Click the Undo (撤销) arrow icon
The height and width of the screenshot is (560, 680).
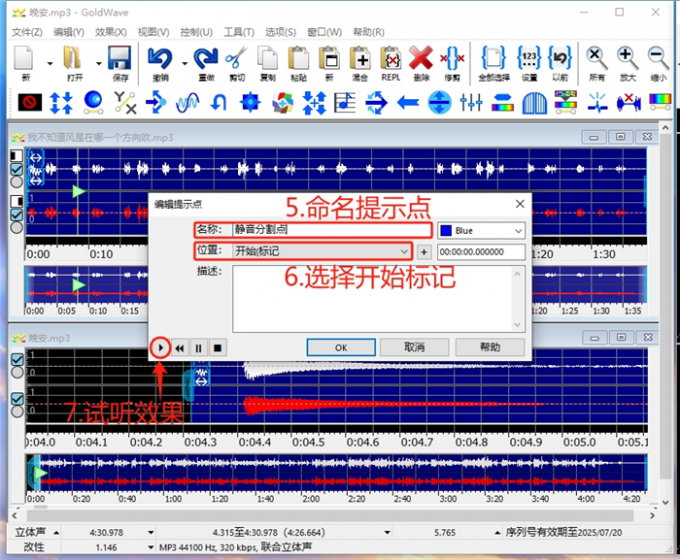point(160,59)
